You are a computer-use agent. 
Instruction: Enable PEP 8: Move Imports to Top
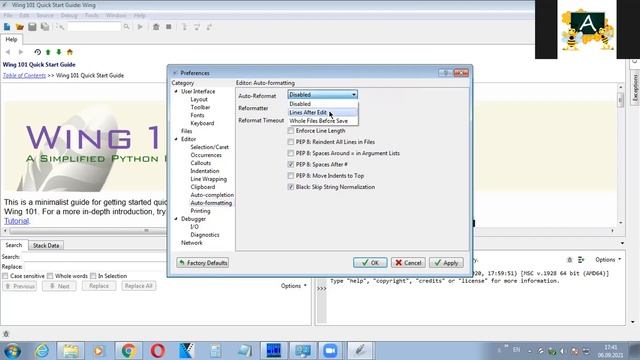291,176
